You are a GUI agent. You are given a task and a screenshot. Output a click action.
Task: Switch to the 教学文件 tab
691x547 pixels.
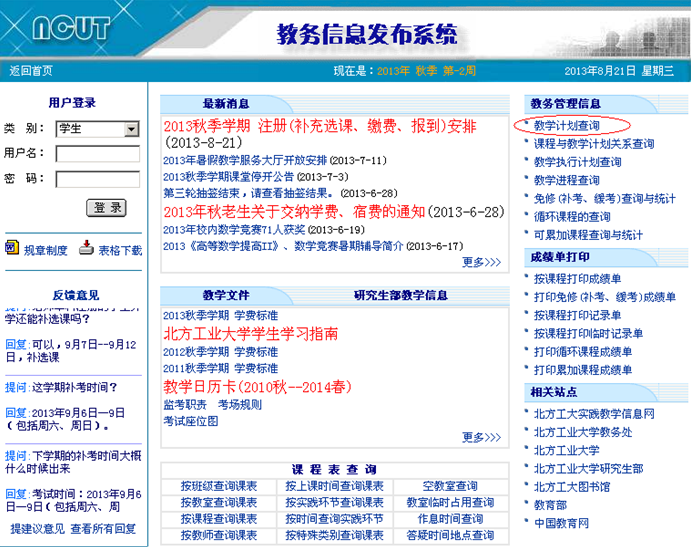(x=226, y=295)
